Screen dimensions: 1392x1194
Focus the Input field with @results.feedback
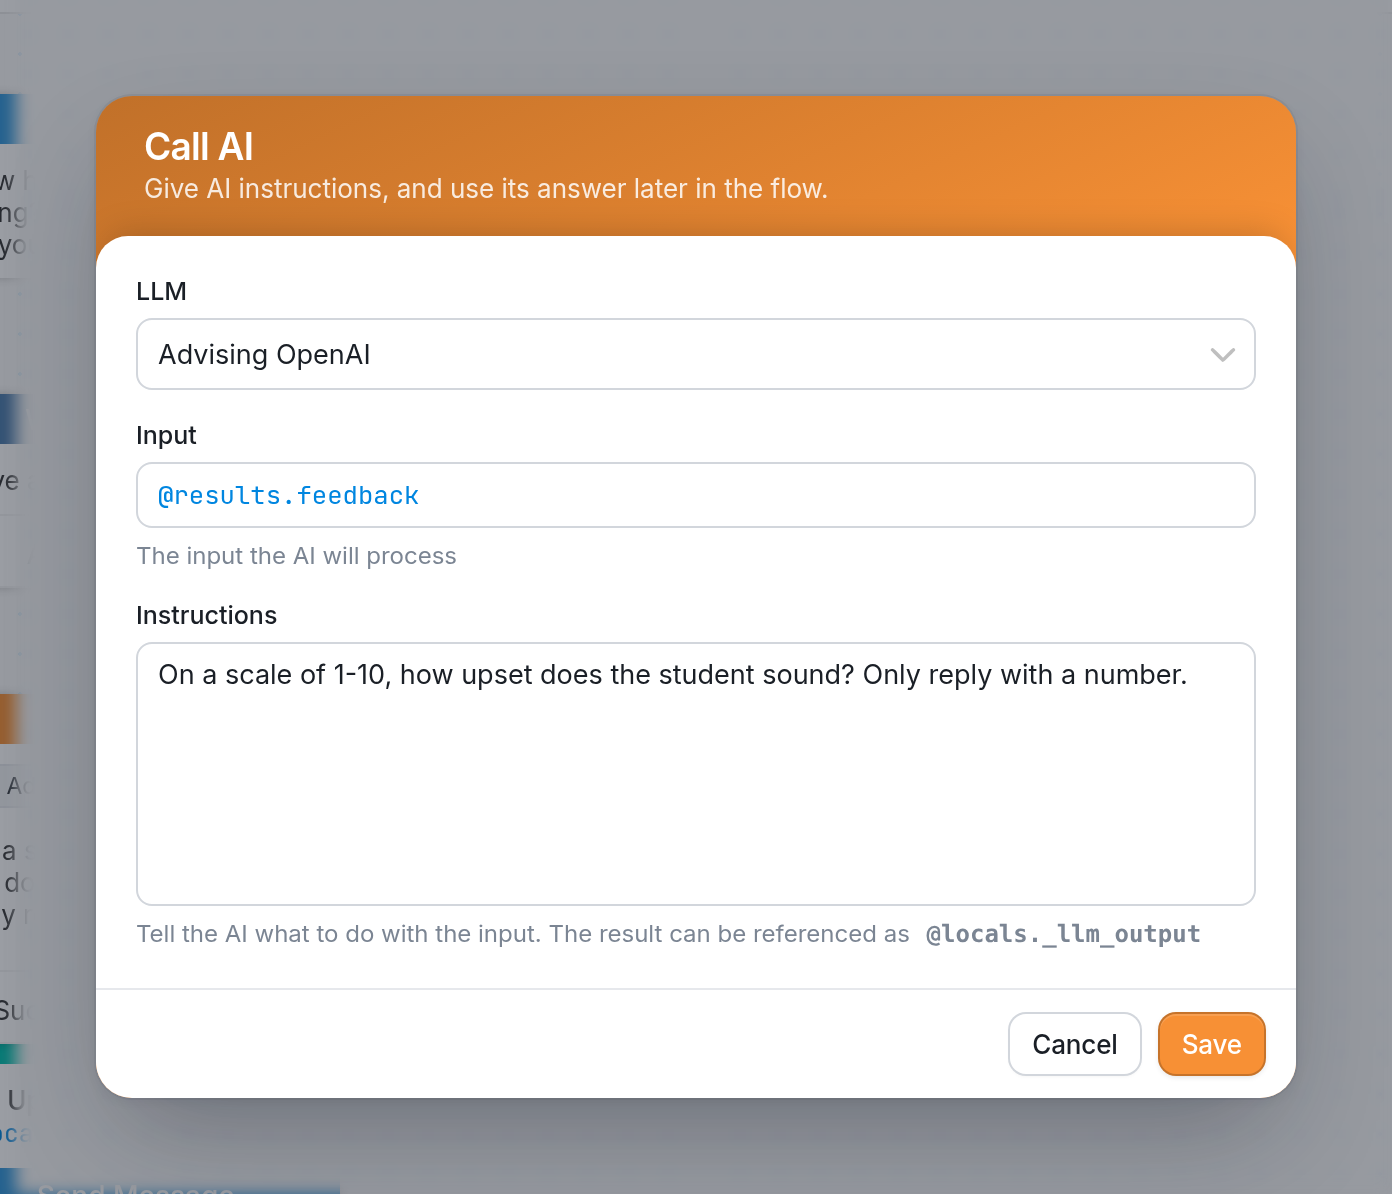click(696, 495)
